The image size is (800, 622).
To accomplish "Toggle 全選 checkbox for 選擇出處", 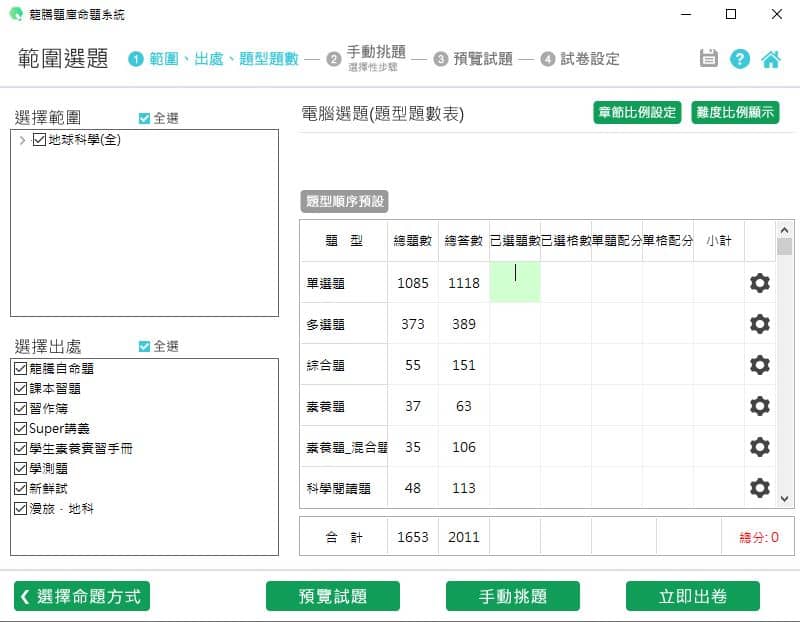I will click(x=144, y=346).
